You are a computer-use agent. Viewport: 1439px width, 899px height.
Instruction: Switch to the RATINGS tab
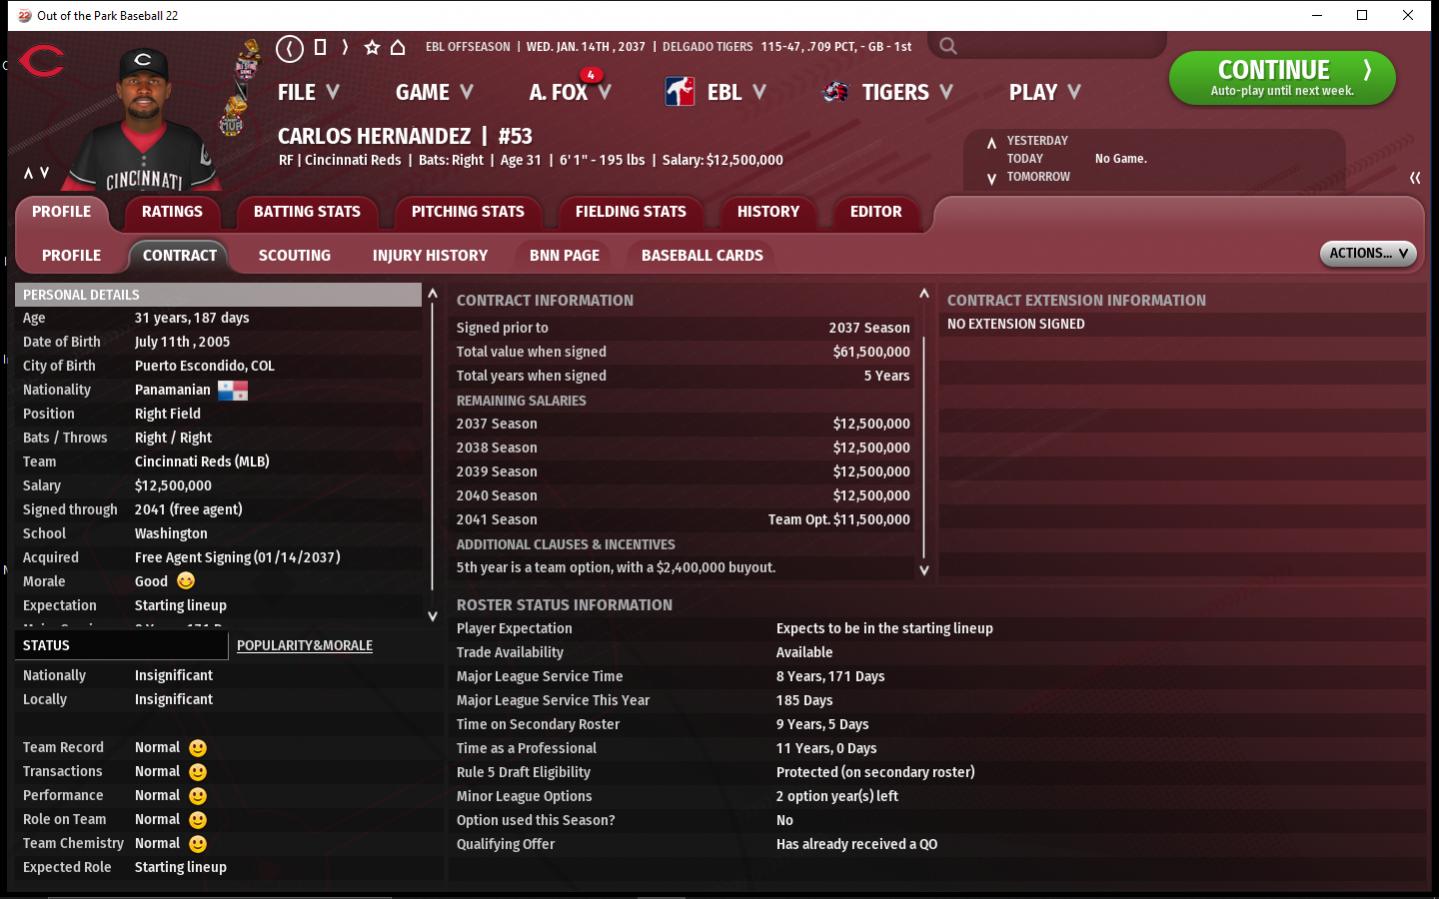click(172, 212)
